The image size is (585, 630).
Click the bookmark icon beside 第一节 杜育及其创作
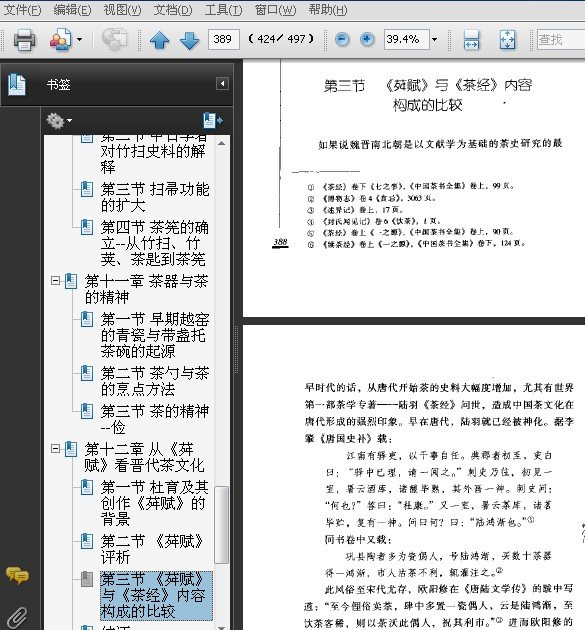(87, 487)
